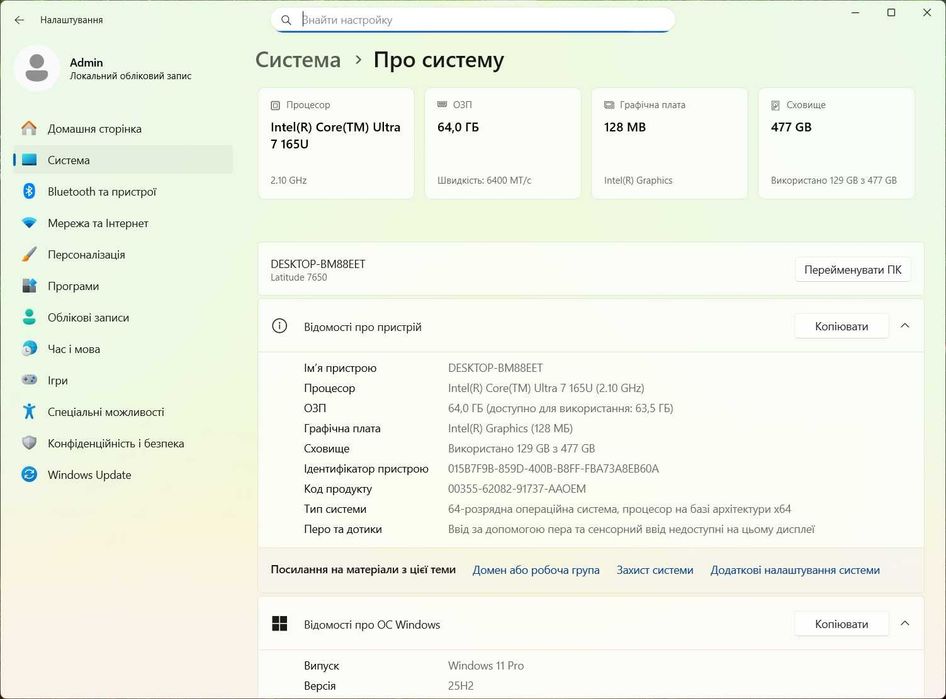Click the gamepad icon beside Ігри

29,380
